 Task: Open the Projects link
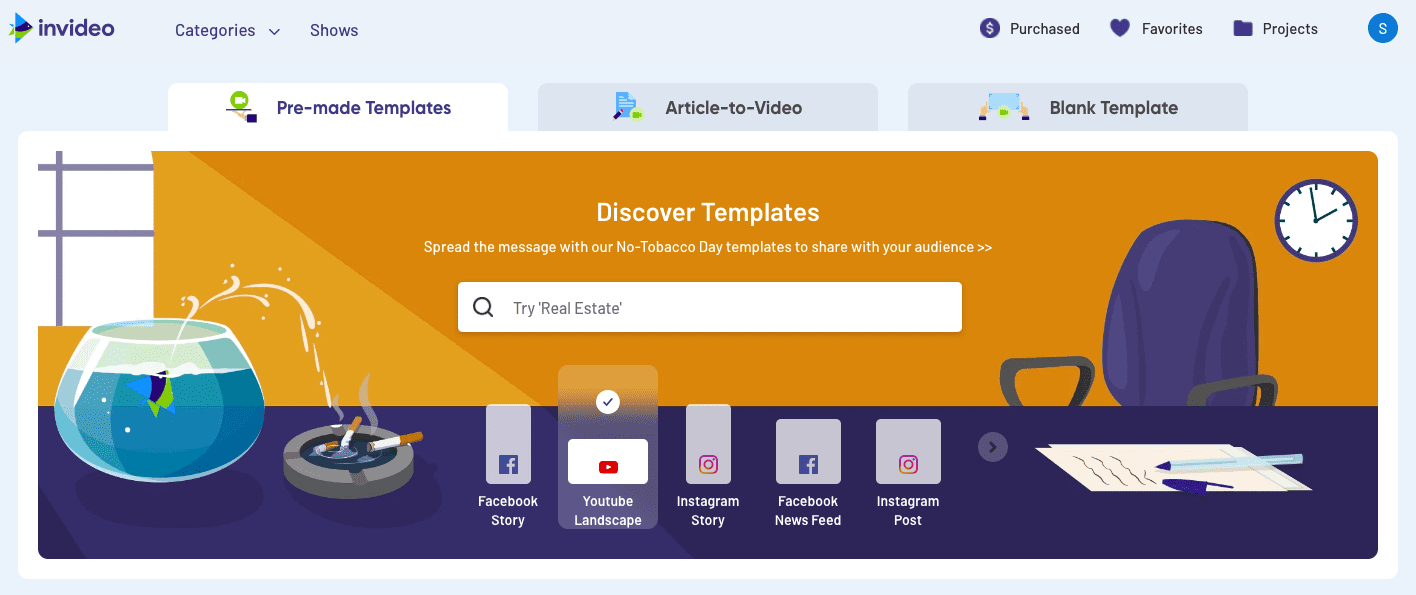(x=1275, y=28)
